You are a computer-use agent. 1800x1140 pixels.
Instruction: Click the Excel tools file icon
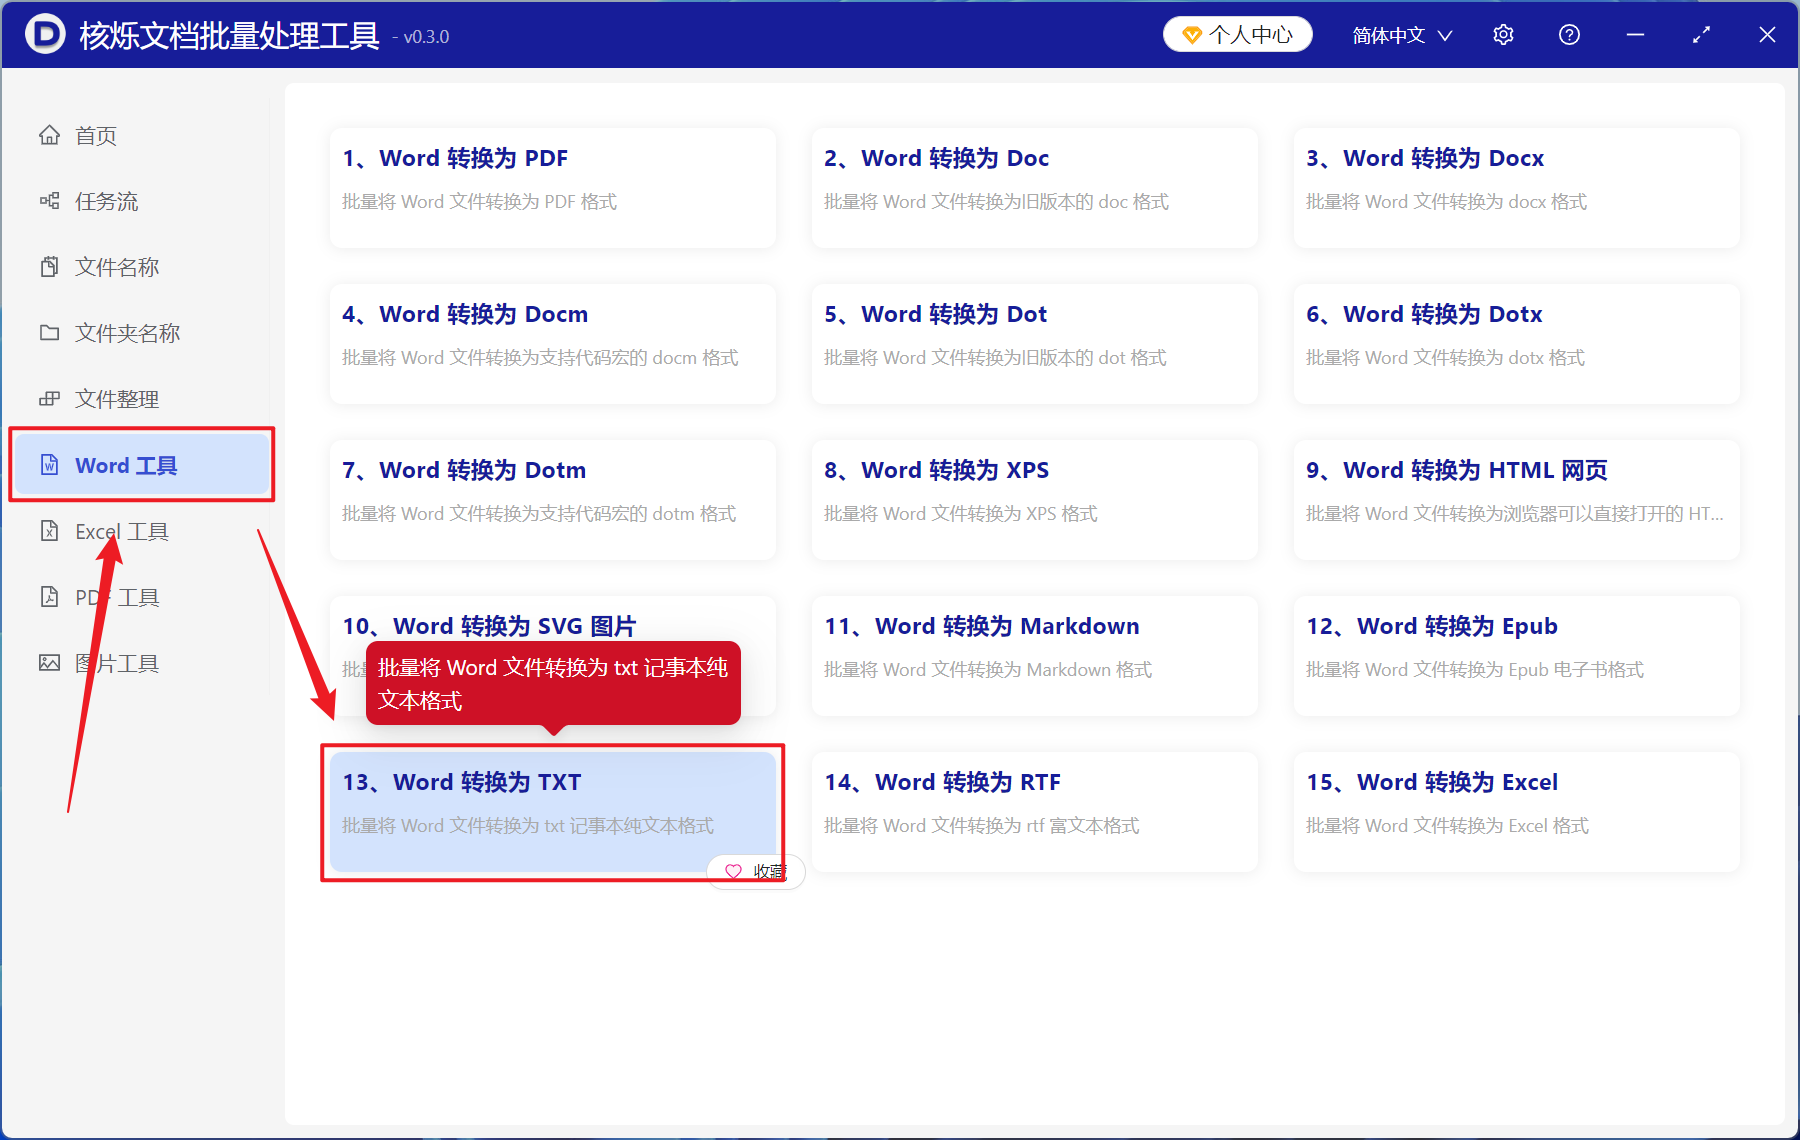49,531
